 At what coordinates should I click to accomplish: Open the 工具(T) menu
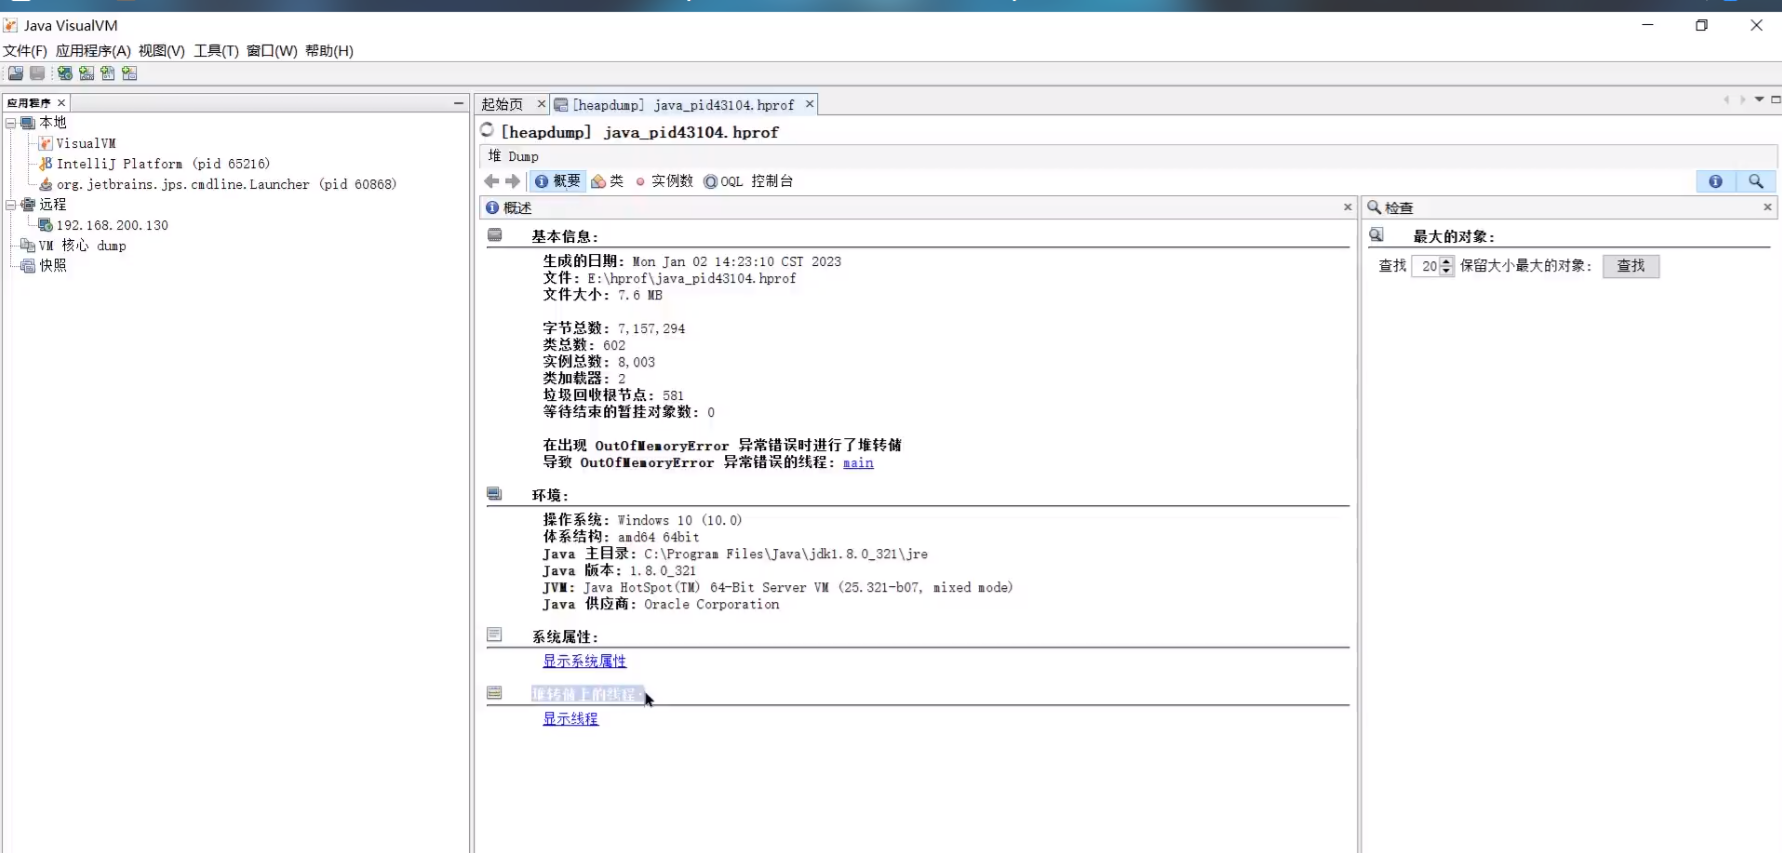point(216,51)
